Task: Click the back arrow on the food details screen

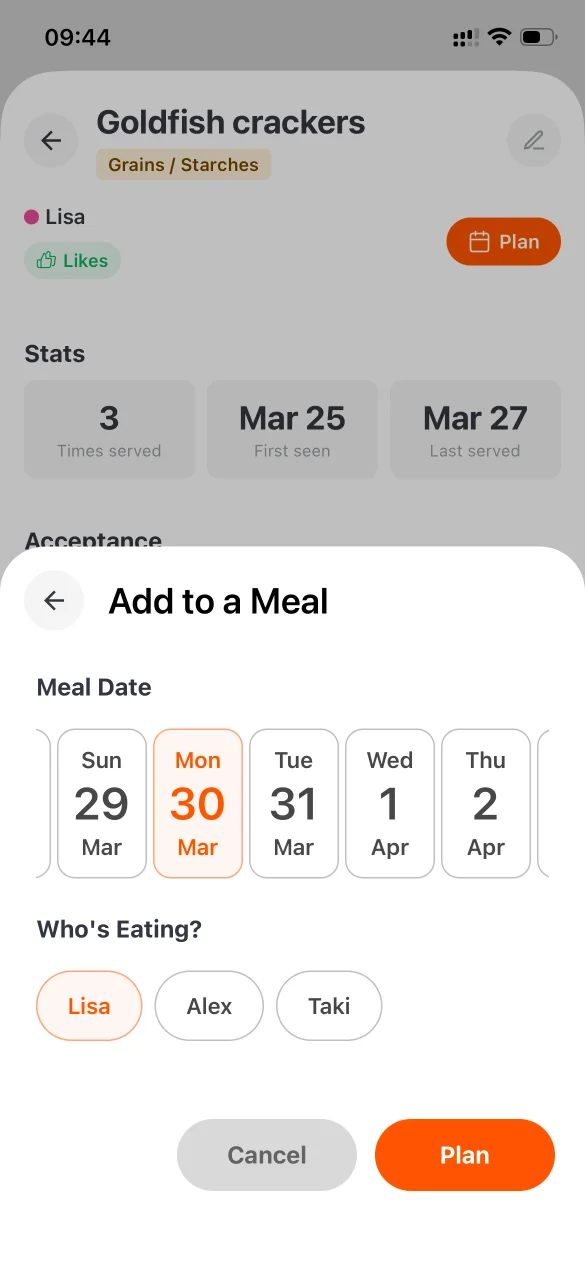Action: tap(50, 140)
